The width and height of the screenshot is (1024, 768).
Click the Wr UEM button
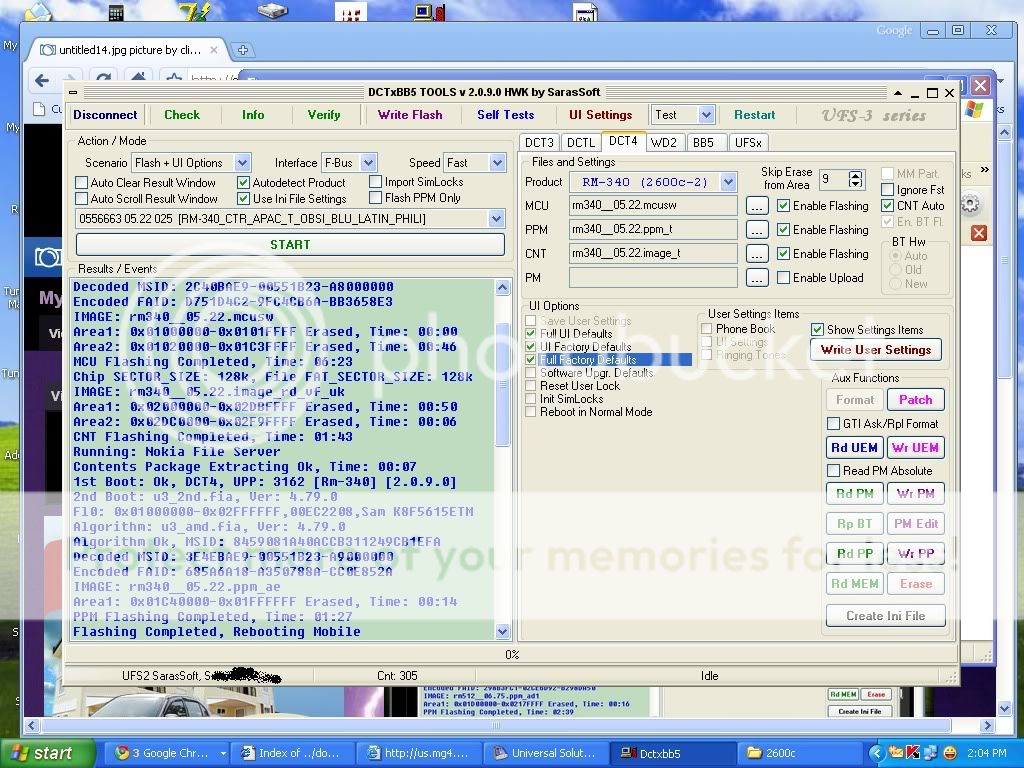[x=916, y=448]
